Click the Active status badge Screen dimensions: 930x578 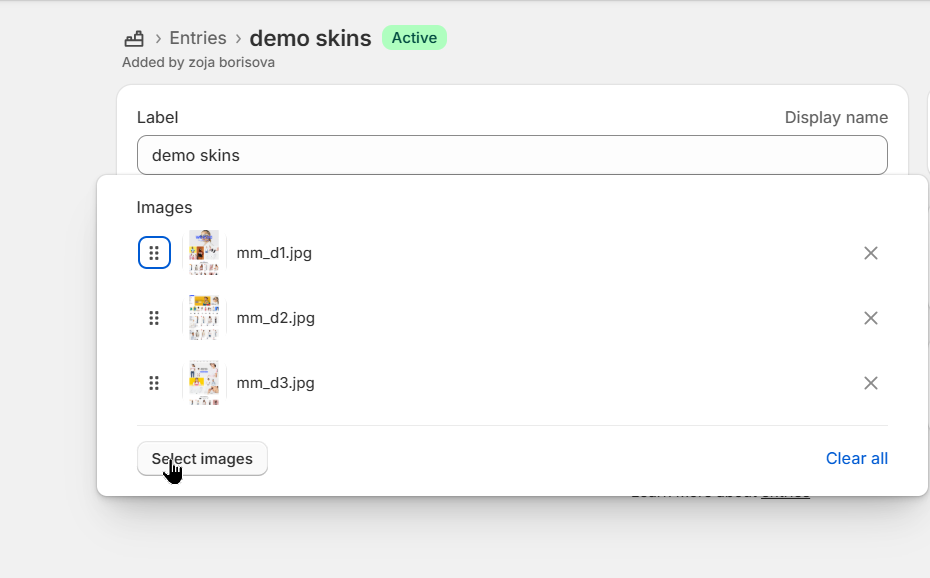pyautogui.click(x=414, y=38)
